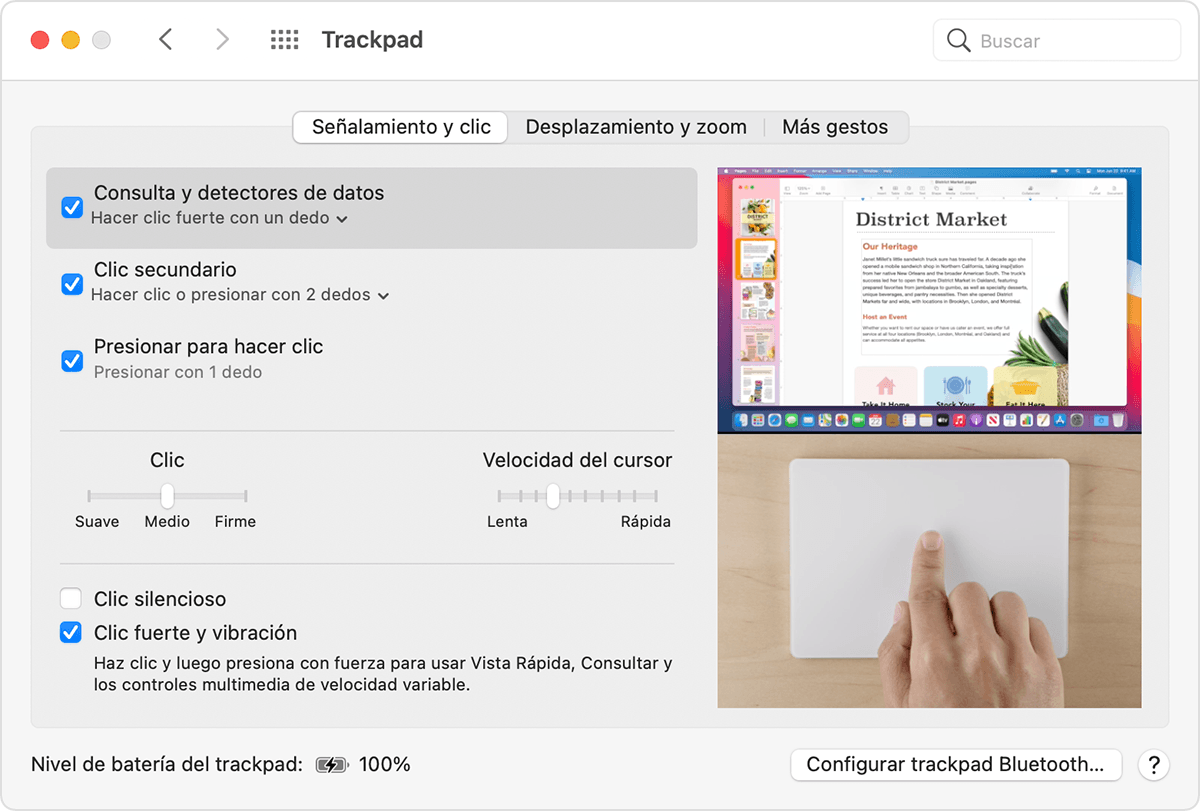Focus the Buscar search field

coord(1057,41)
